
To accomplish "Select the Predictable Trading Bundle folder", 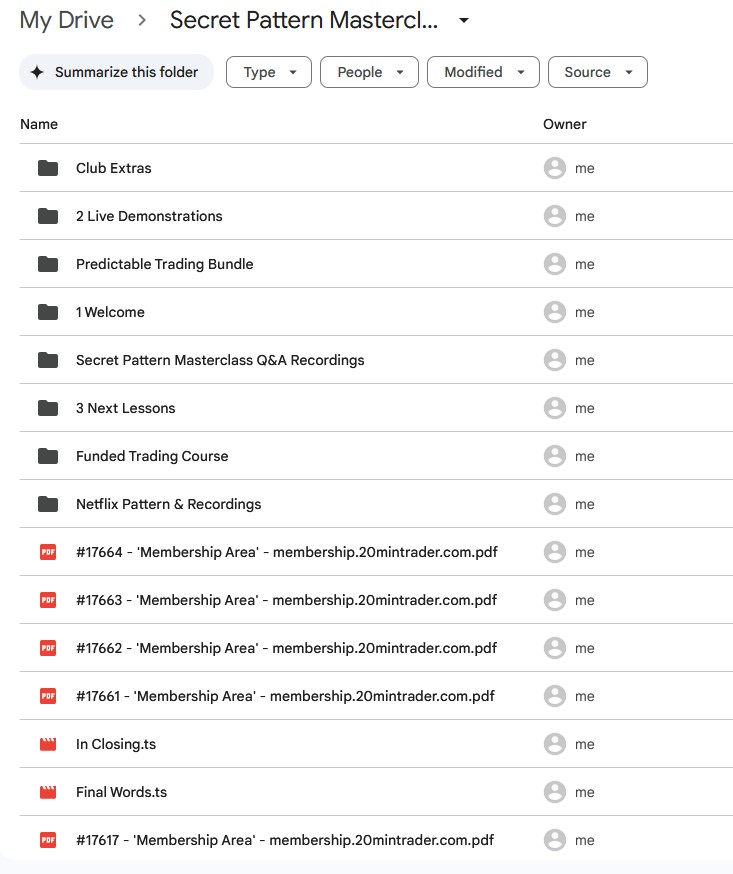I will point(164,264).
